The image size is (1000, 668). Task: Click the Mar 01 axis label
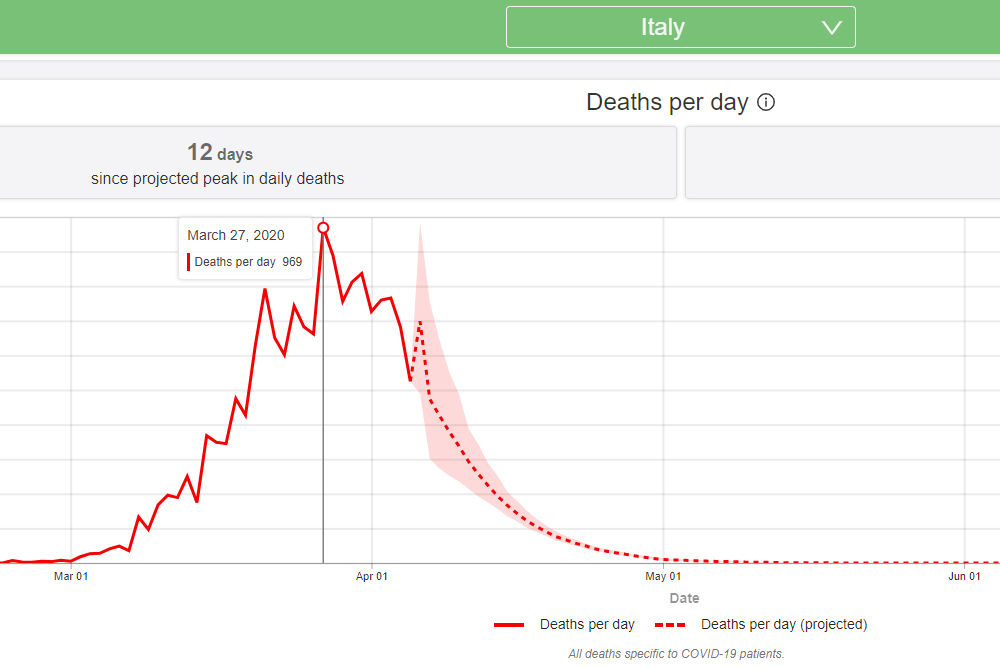(x=71, y=576)
